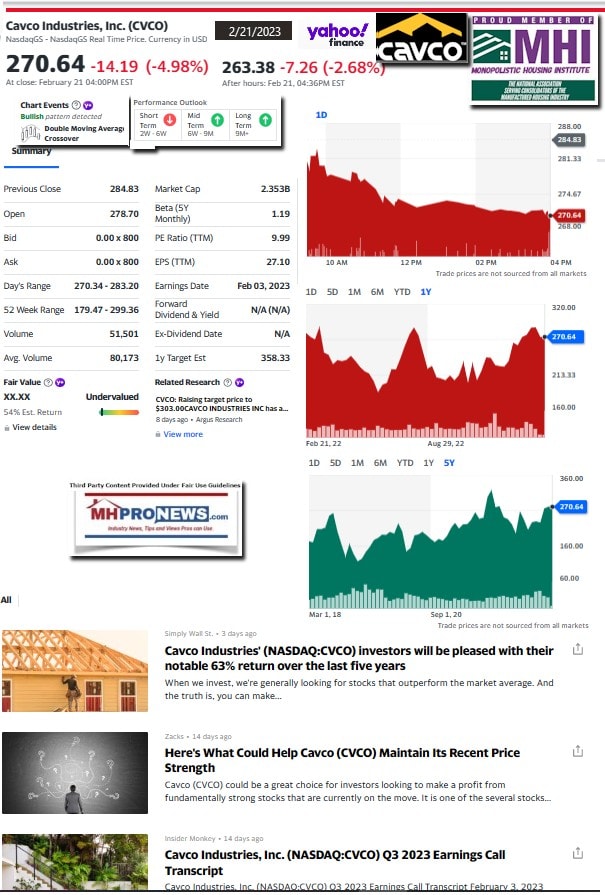The image size is (605, 895).
Task: Click the man with question marks thumbnail
Action: point(75,773)
